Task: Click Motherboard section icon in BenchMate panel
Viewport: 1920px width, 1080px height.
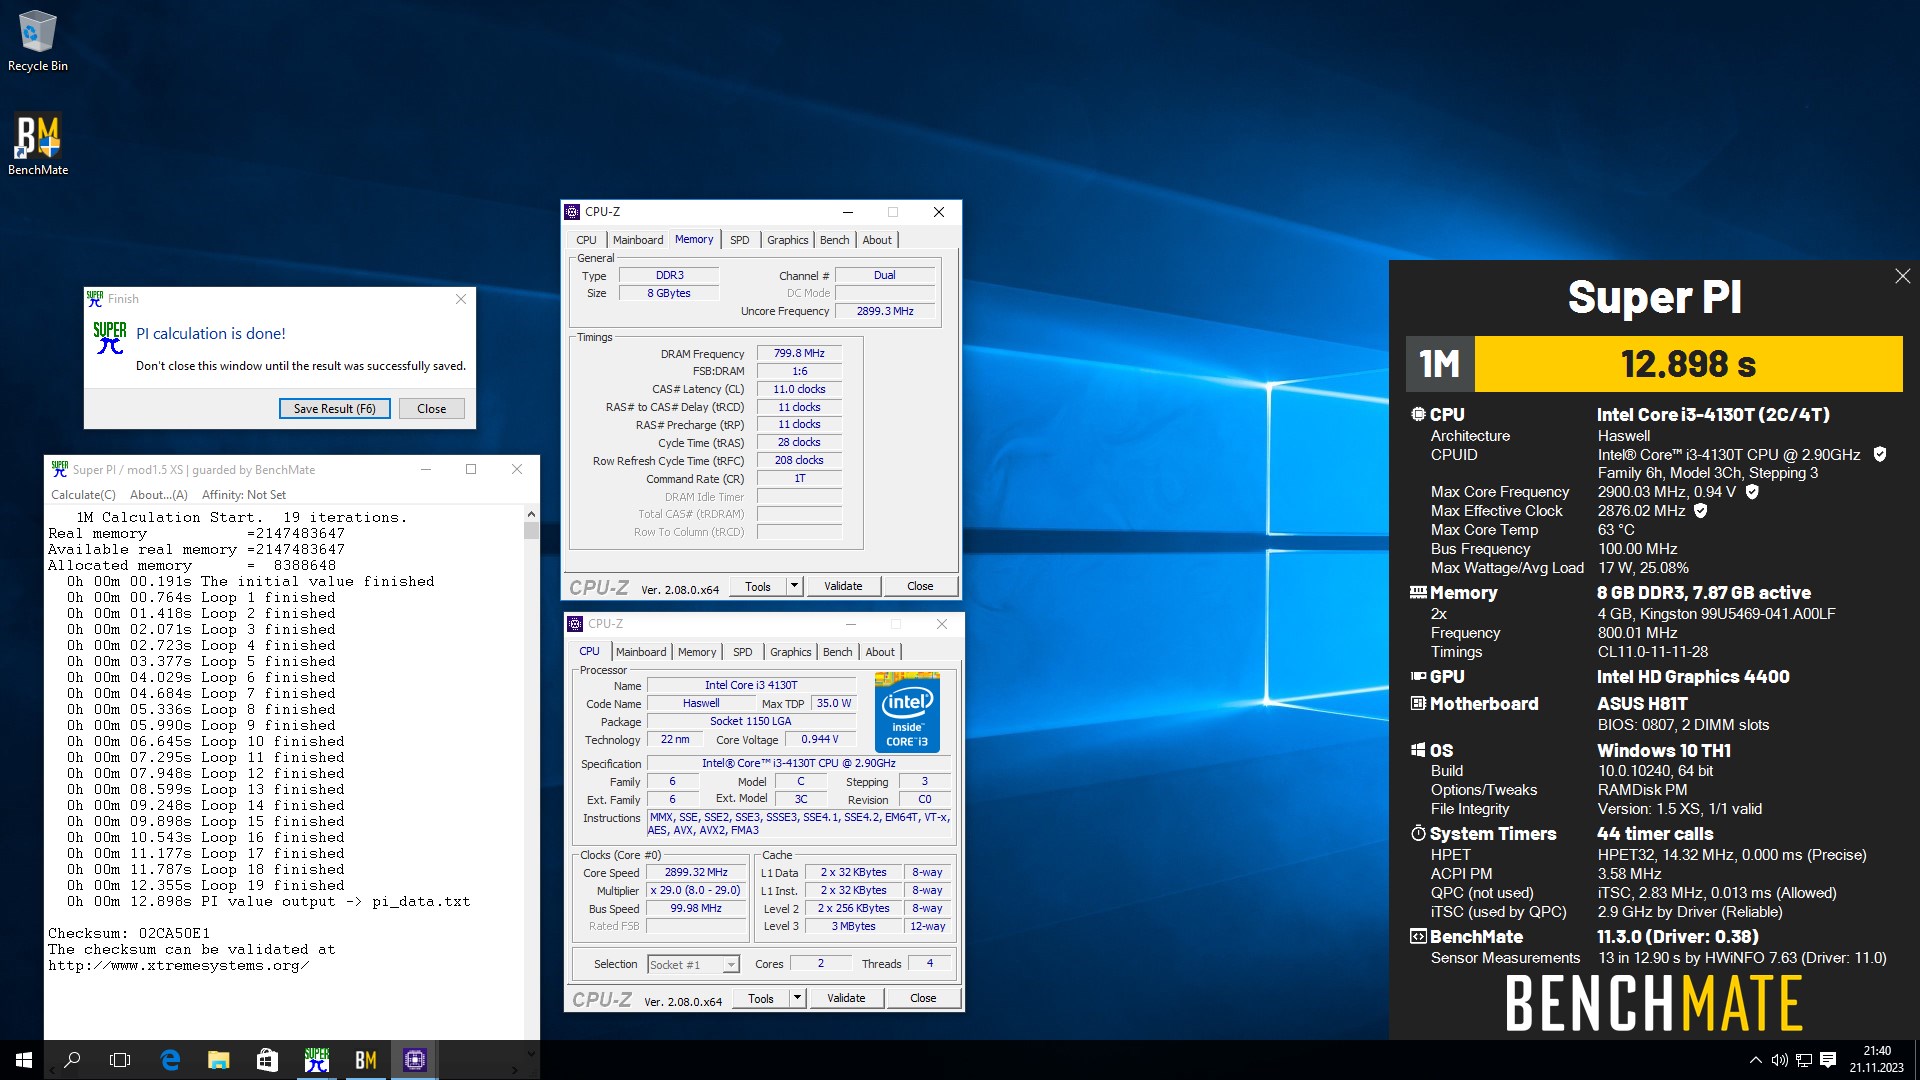Action: [x=1418, y=703]
